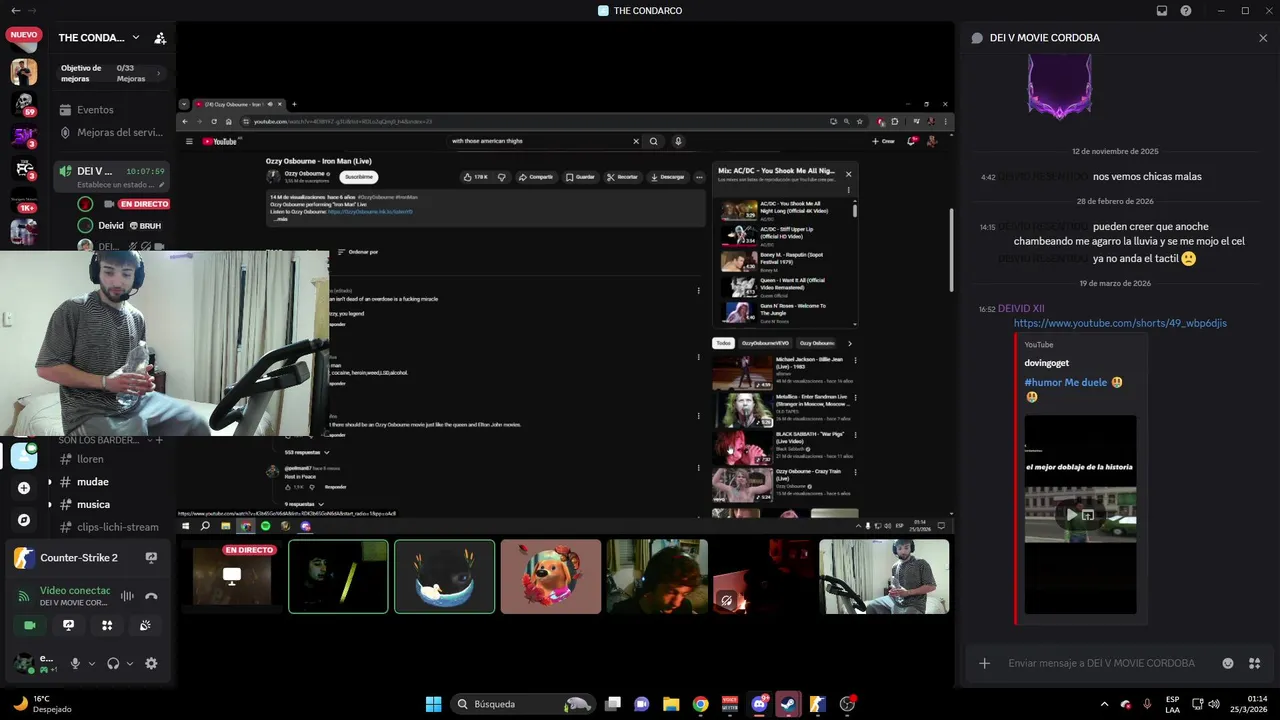This screenshot has height=720, width=1280.
Task: Open File Explorer from the taskbar
Action: pos(671,704)
